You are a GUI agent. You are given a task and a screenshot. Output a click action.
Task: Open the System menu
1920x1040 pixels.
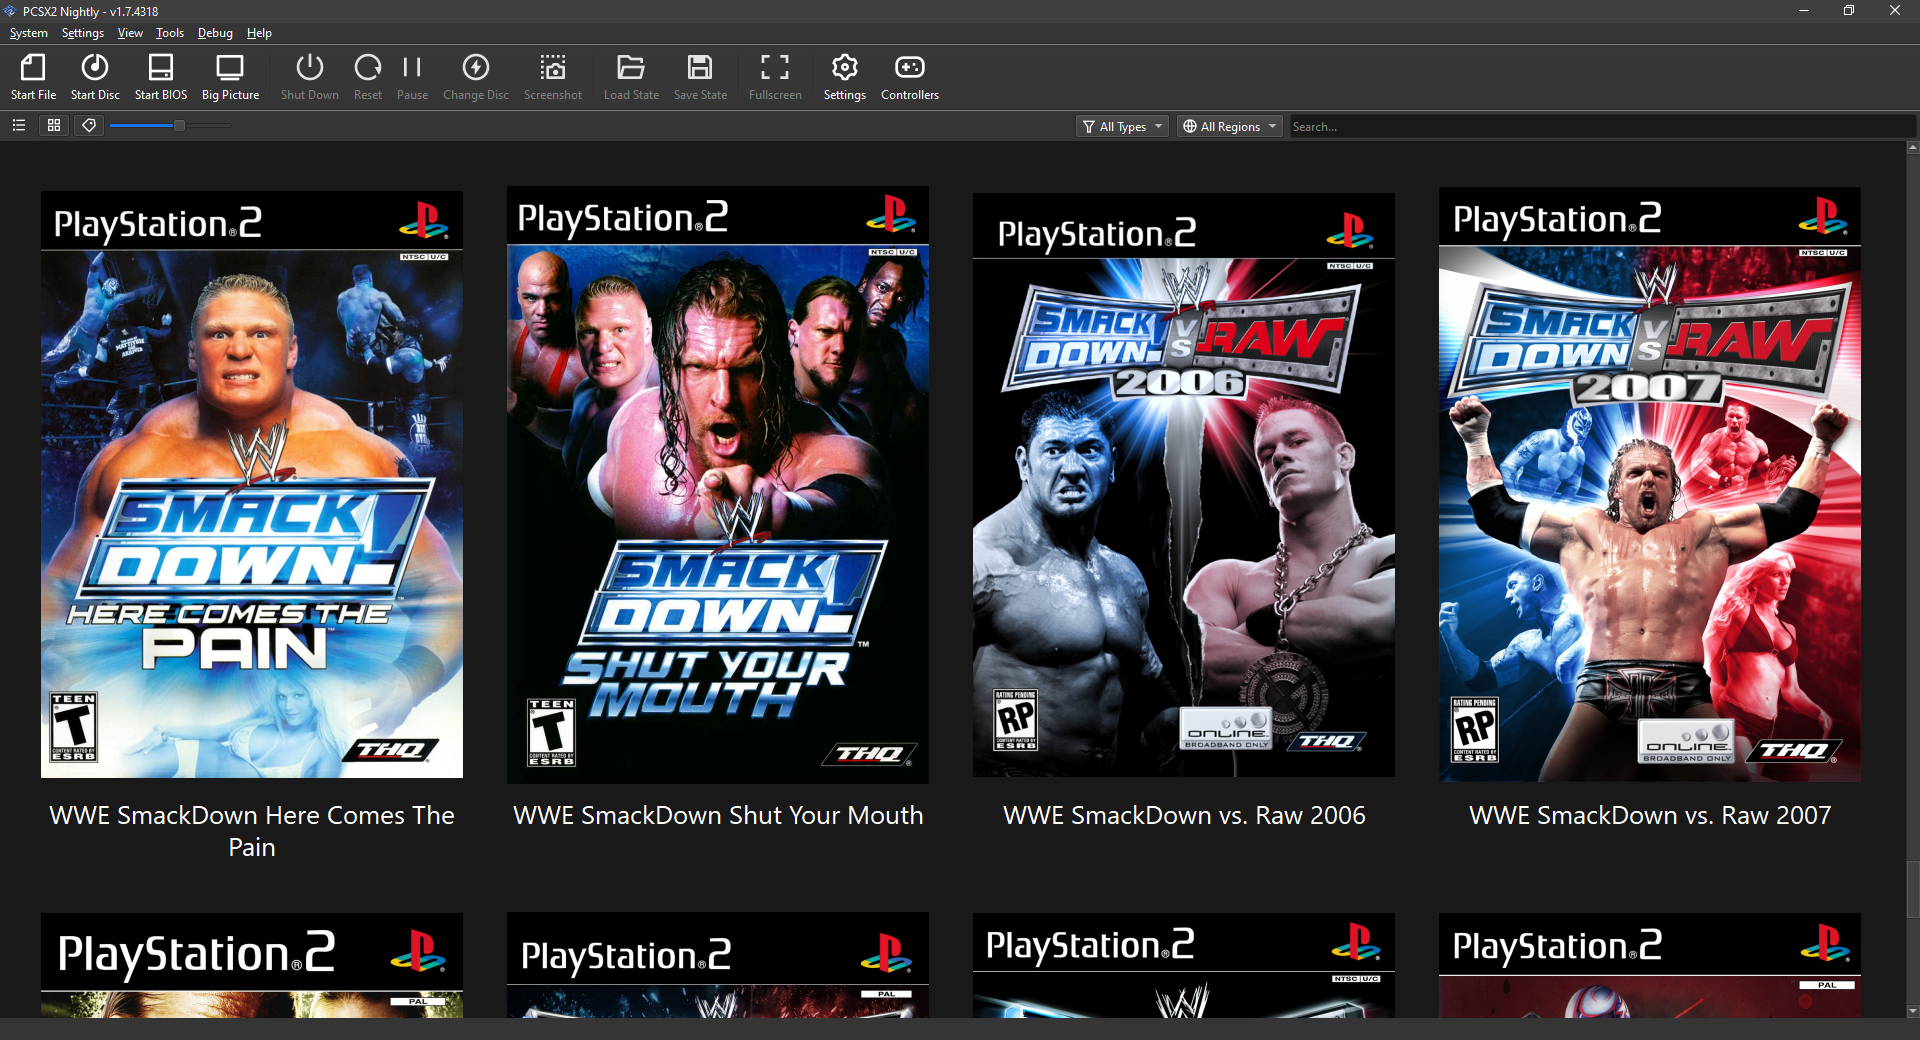[28, 33]
